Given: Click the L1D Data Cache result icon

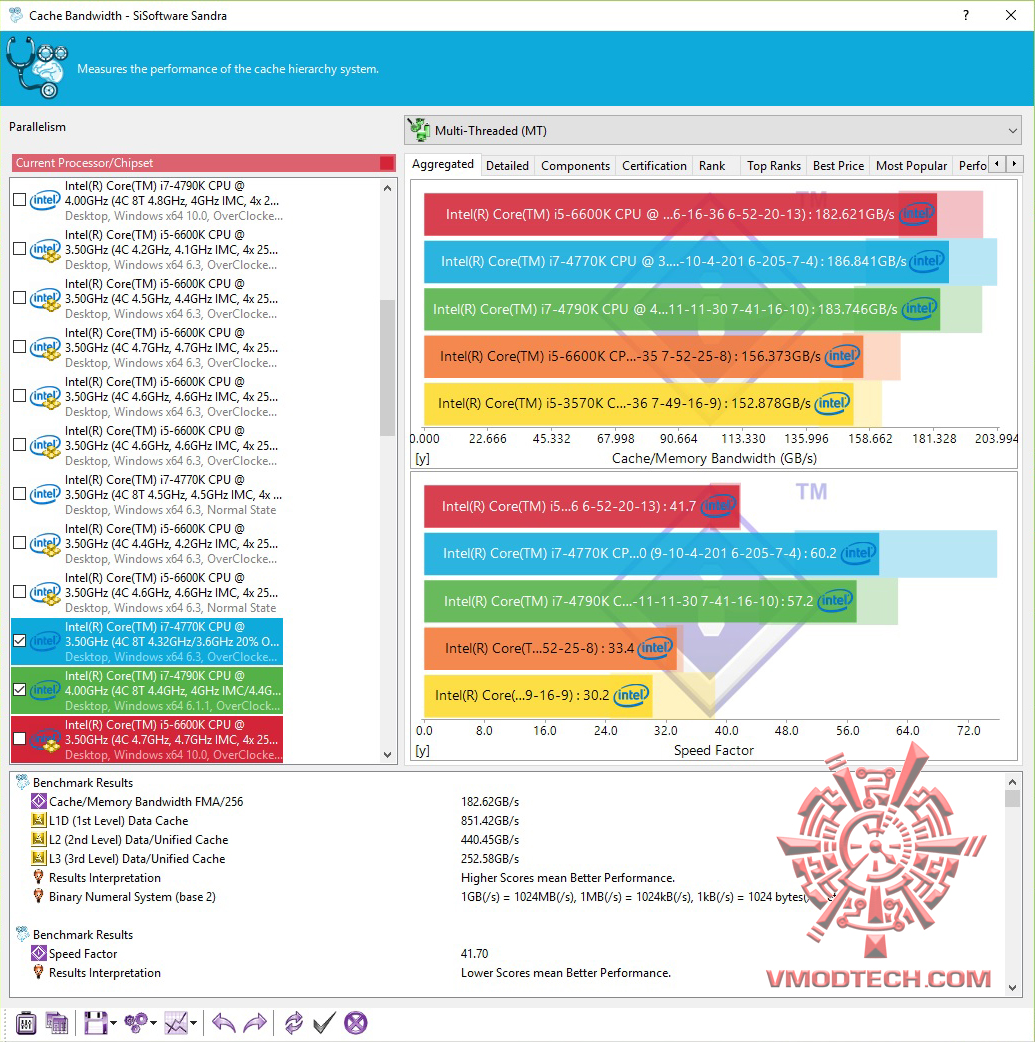Looking at the screenshot, I should pos(39,821).
